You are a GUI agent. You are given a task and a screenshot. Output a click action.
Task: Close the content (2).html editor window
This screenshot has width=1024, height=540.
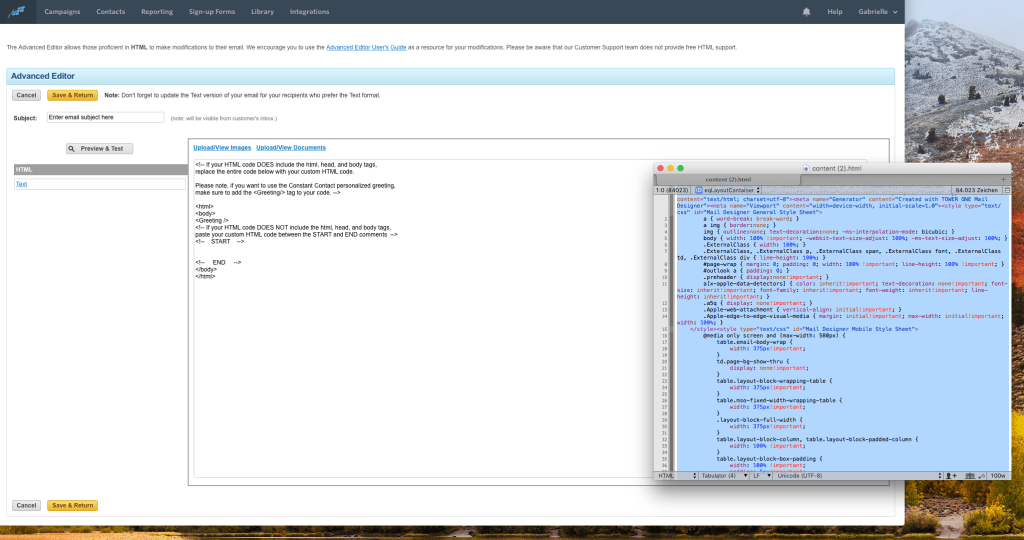(660, 168)
